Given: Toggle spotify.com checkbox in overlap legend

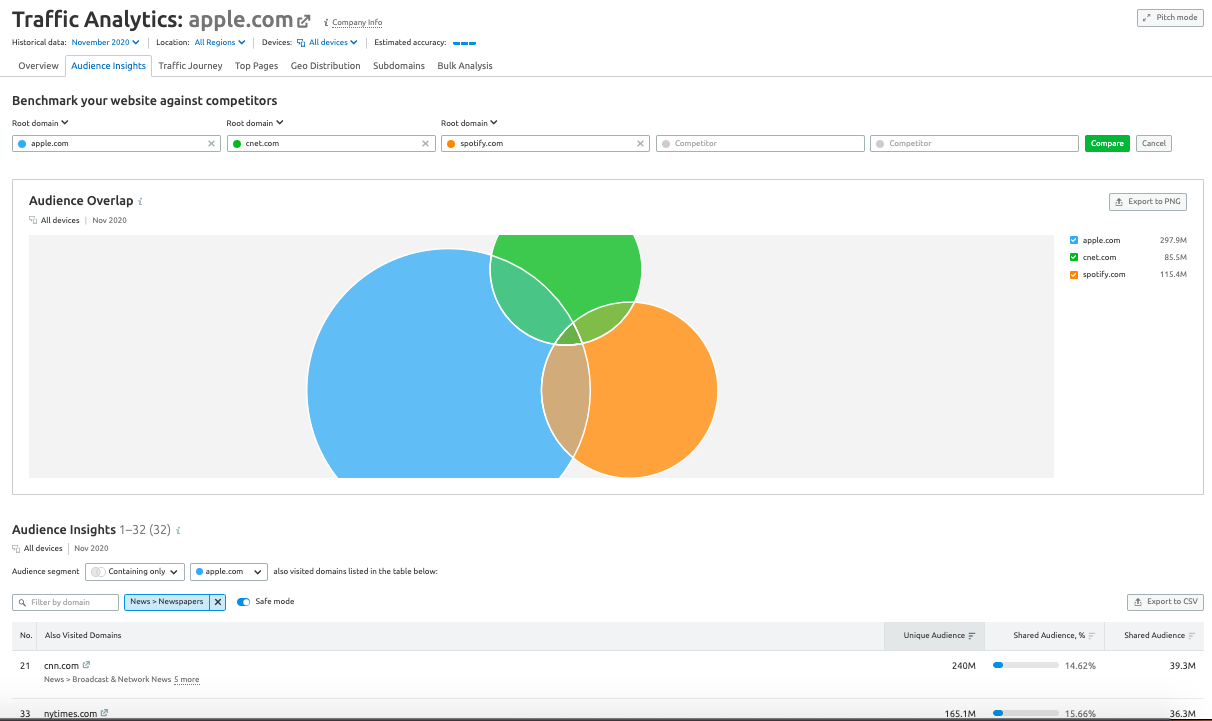Looking at the screenshot, I should point(1074,274).
